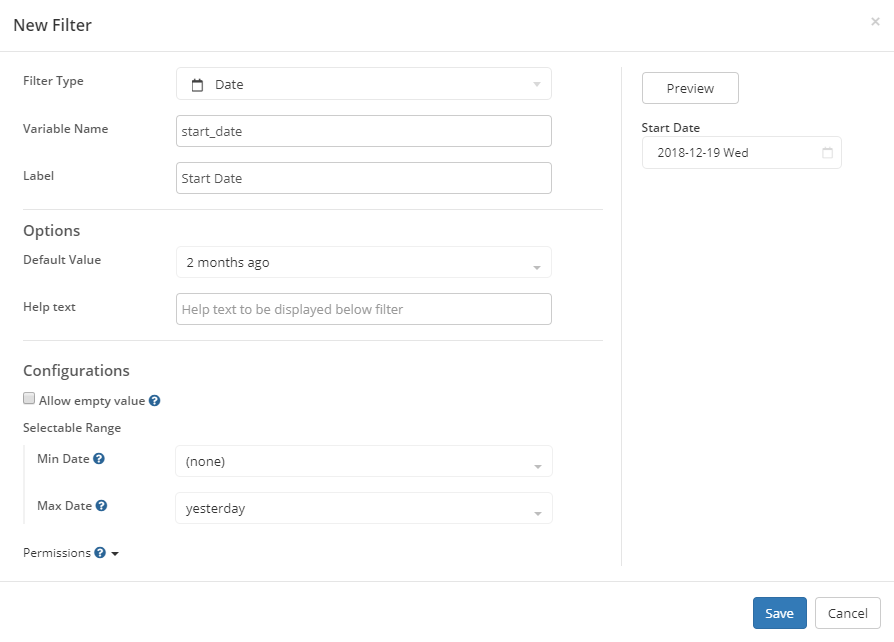Click the Variable Name input field
The width and height of the screenshot is (894, 642).
[x=364, y=131]
